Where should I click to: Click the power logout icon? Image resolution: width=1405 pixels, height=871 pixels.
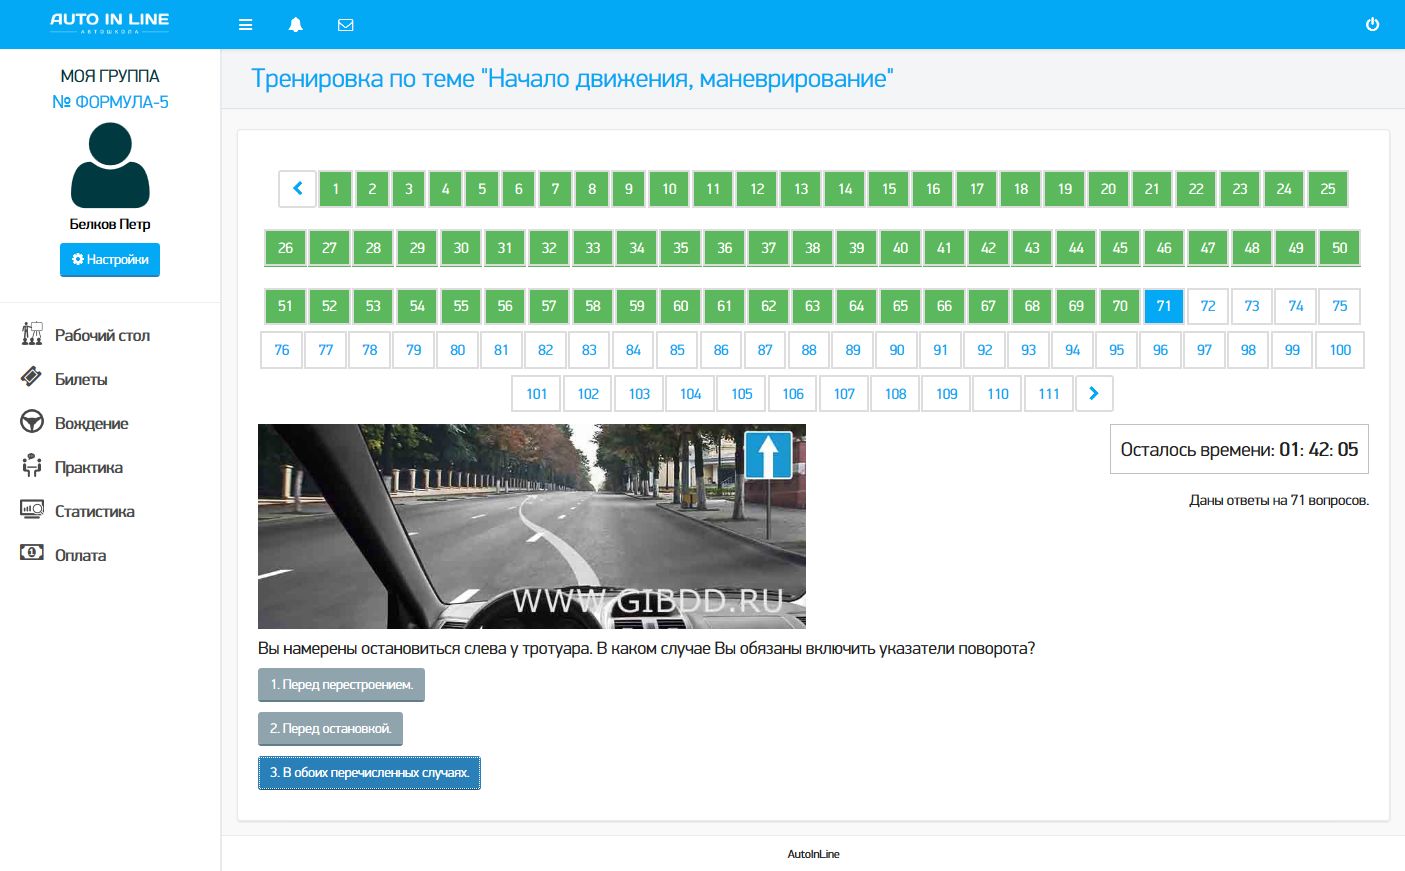point(1372,25)
